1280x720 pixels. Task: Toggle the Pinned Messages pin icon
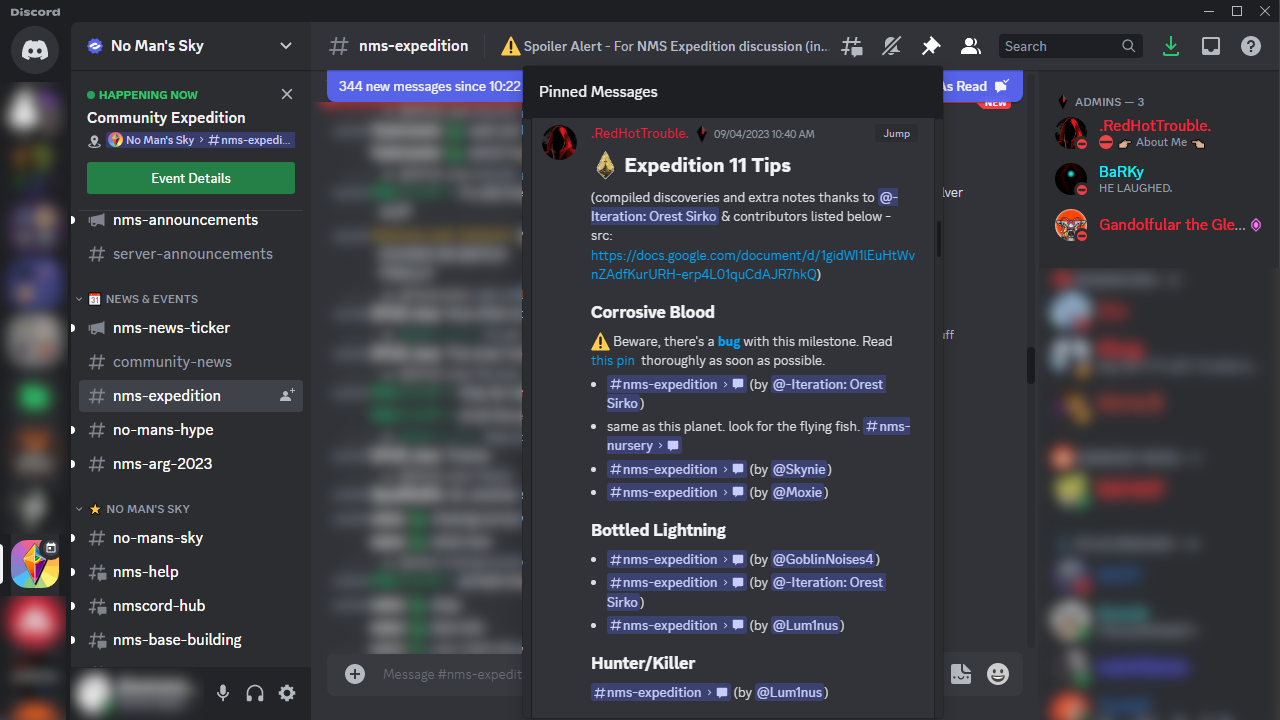point(931,46)
